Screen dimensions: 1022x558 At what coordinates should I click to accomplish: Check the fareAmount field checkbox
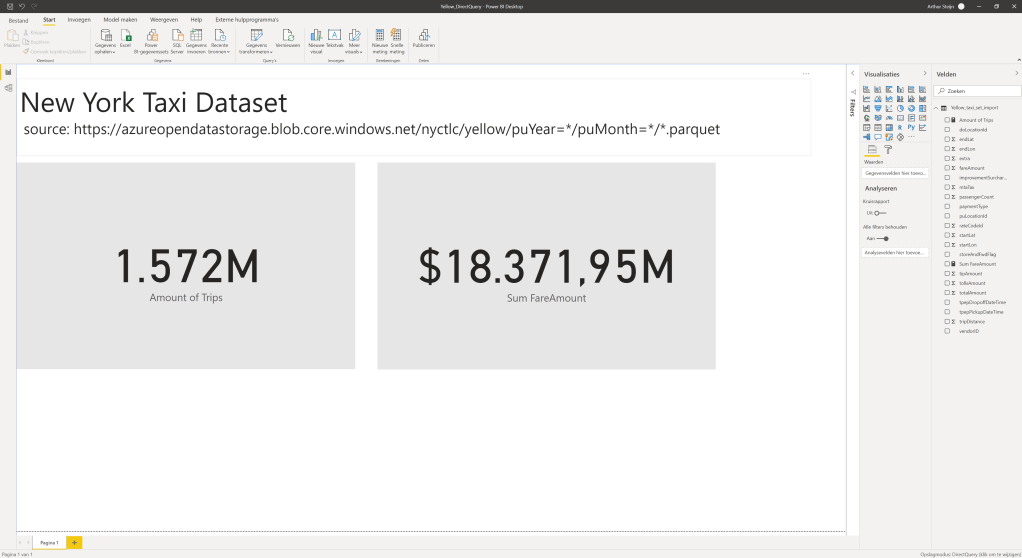coord(947,168)
